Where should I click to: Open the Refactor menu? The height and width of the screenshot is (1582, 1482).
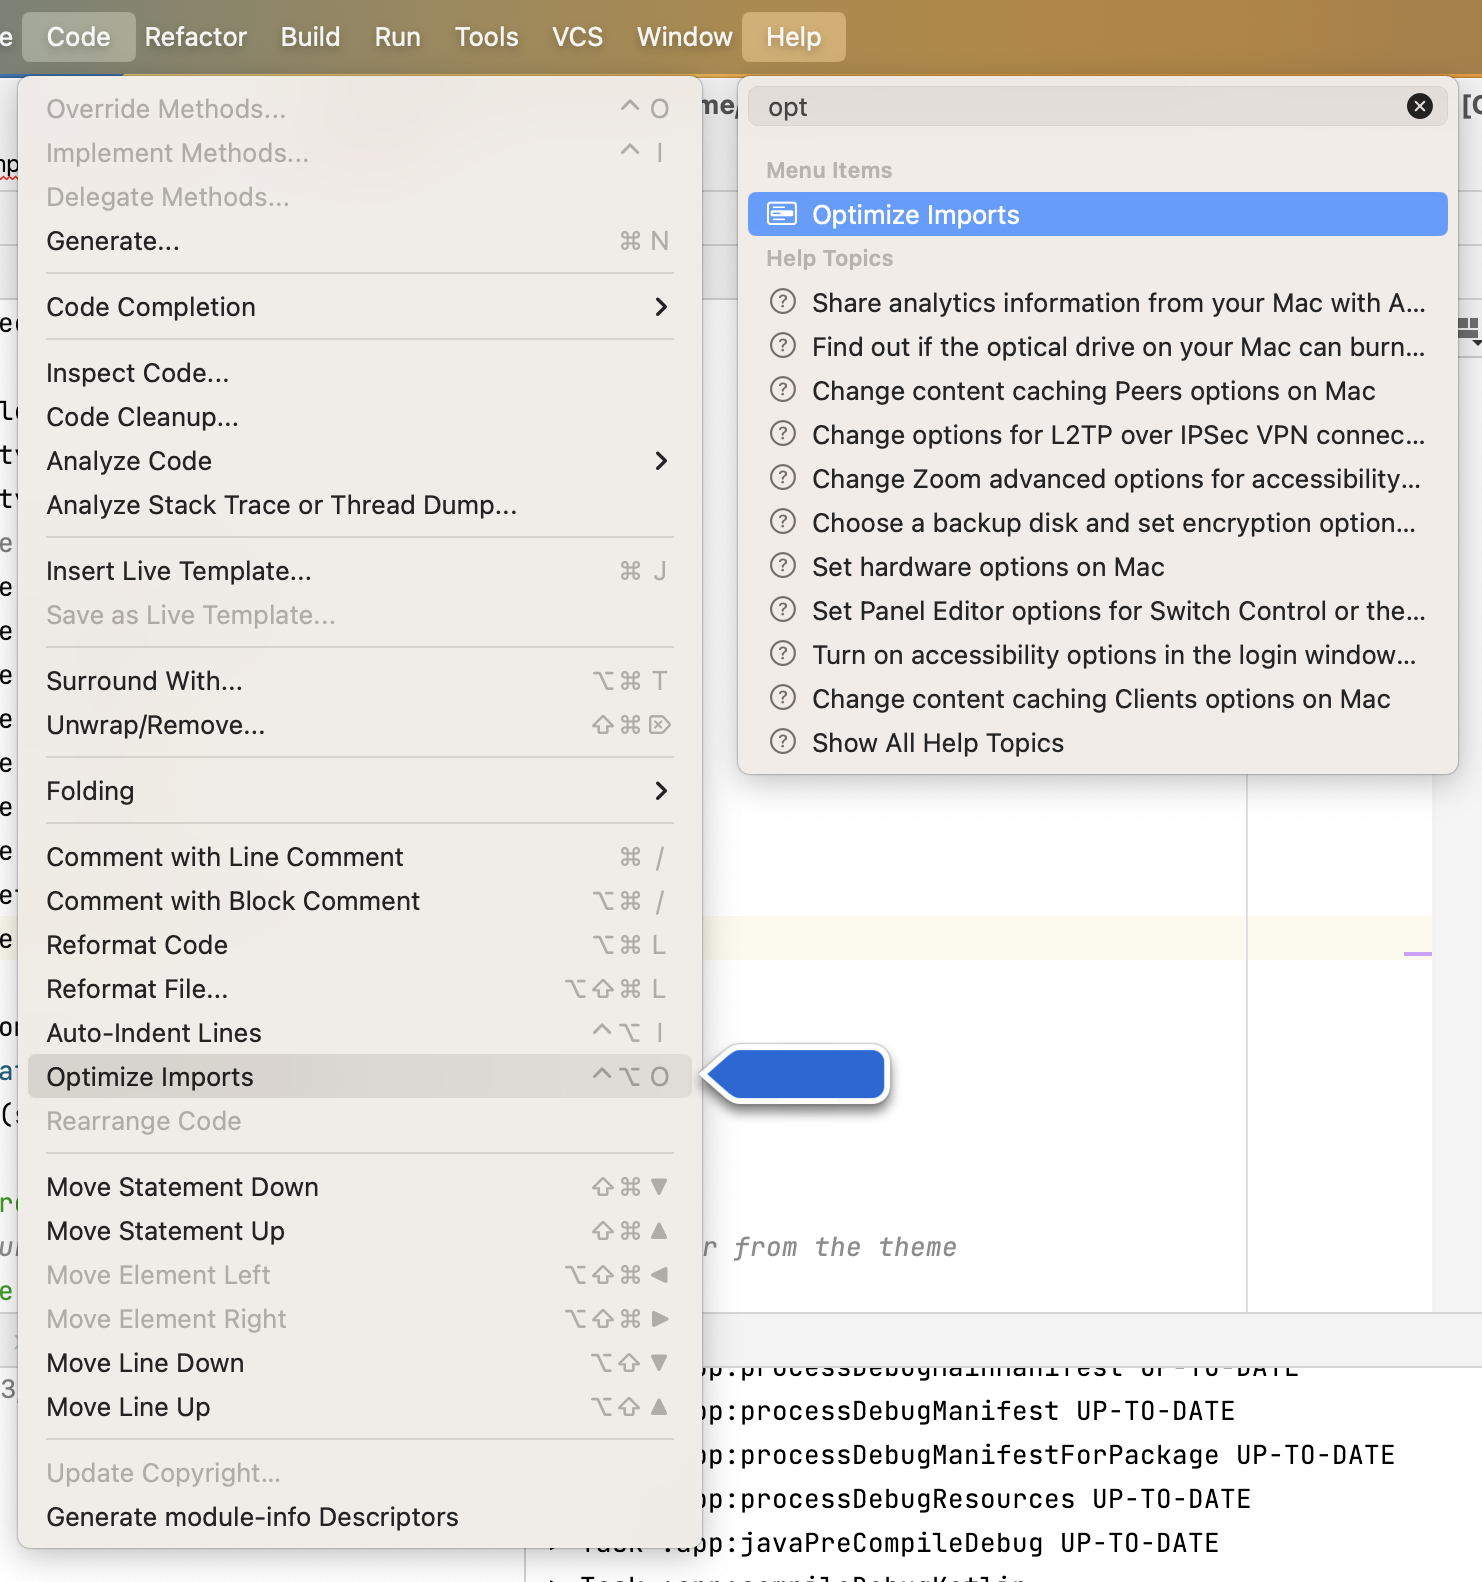195,37
